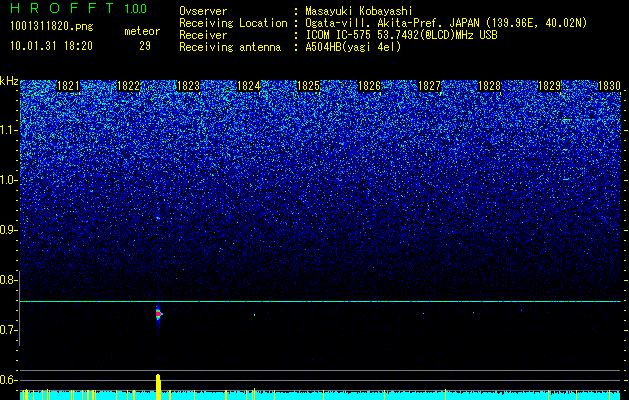Click the 1.1 kHz axis label
The height and width of the screenshot is (400, 629).
coord(7,130)
